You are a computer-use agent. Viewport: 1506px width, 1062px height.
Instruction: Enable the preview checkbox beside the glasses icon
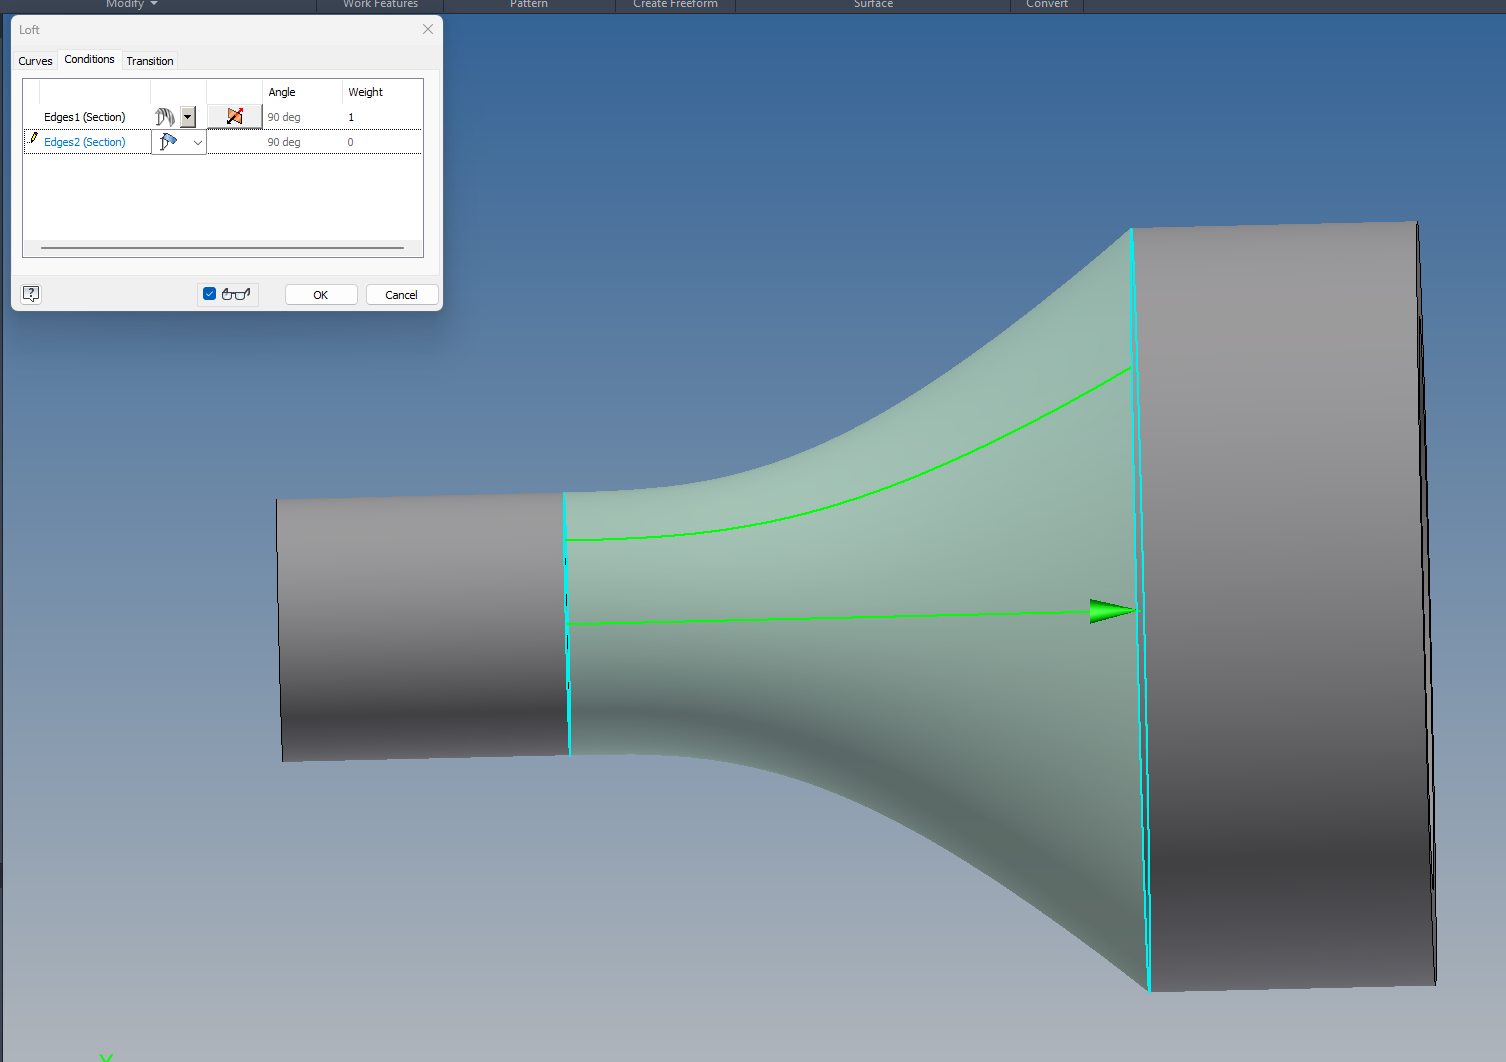pyautogui.click(x=209, y=293)
